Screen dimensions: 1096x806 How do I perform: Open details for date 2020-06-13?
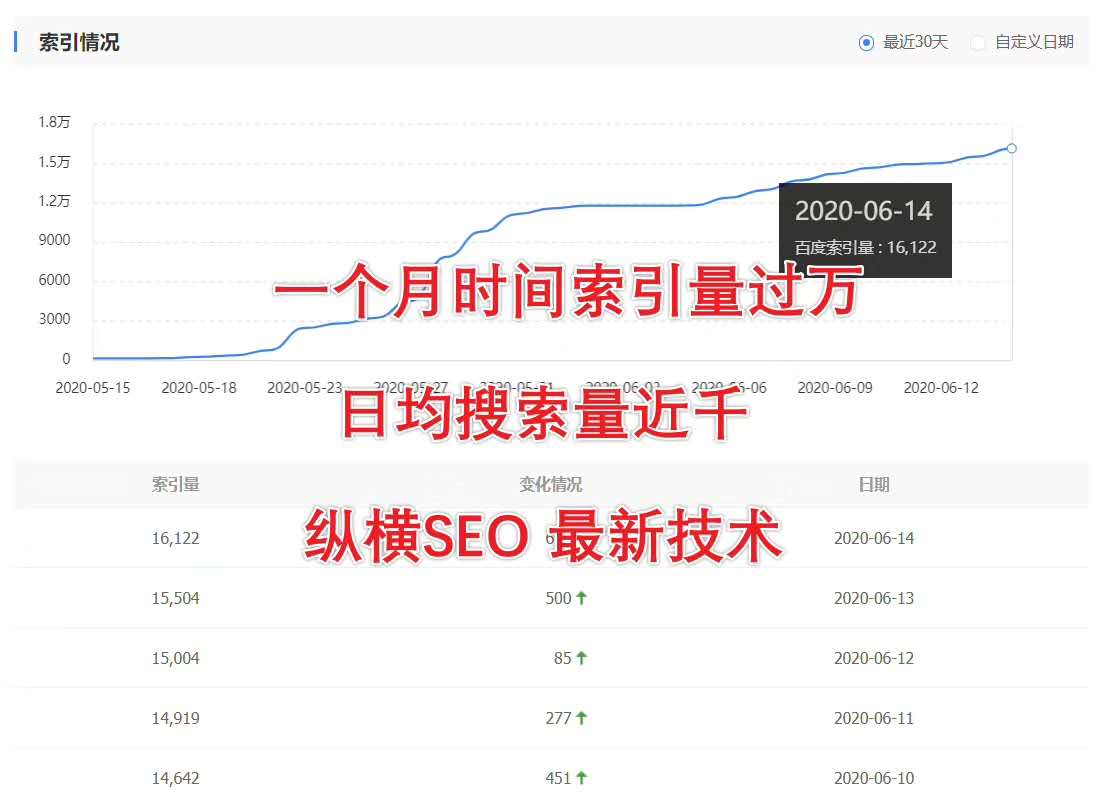tap(874, 597)
